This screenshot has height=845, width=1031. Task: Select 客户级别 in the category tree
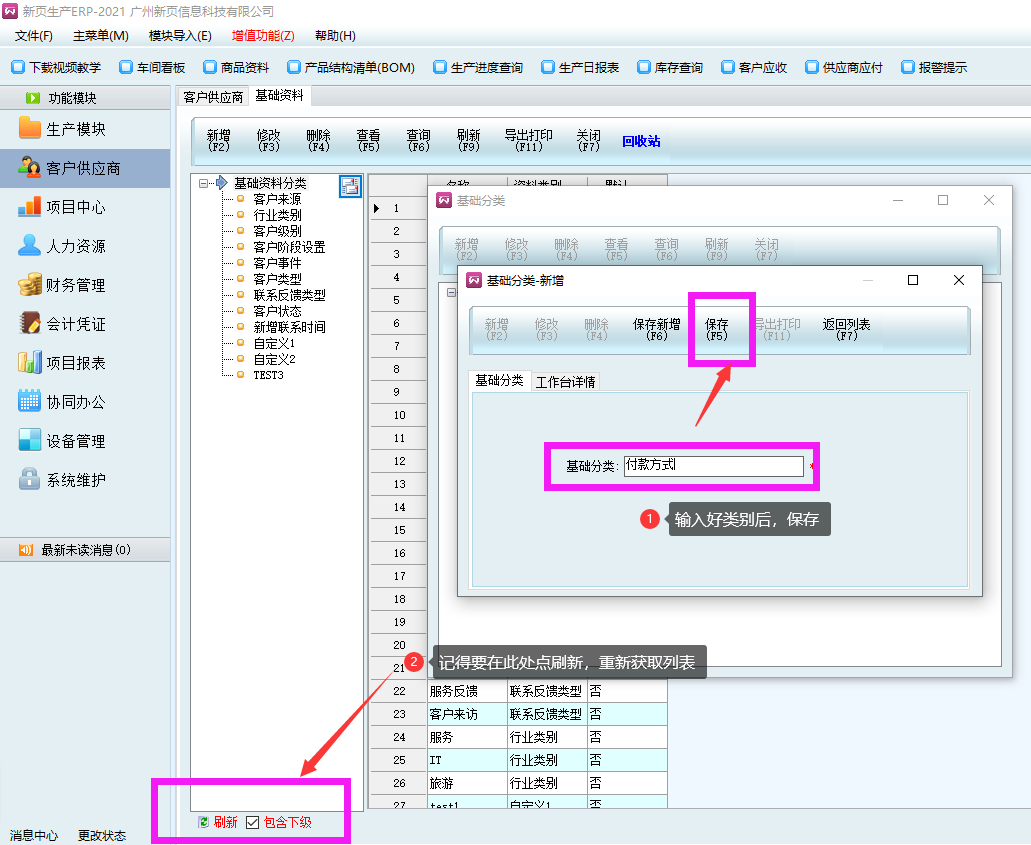coord(277,231)
